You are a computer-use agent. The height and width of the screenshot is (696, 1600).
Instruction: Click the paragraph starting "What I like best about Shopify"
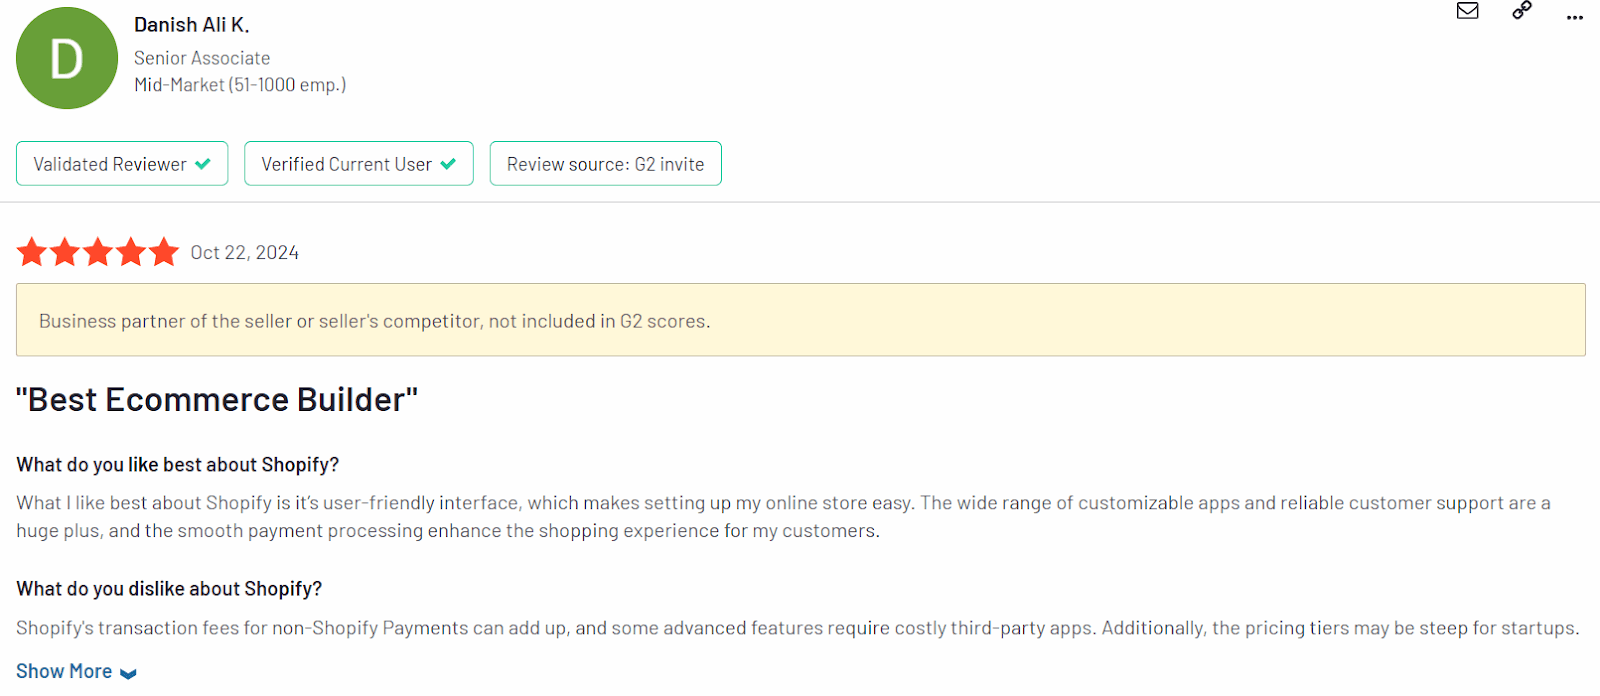783,517
